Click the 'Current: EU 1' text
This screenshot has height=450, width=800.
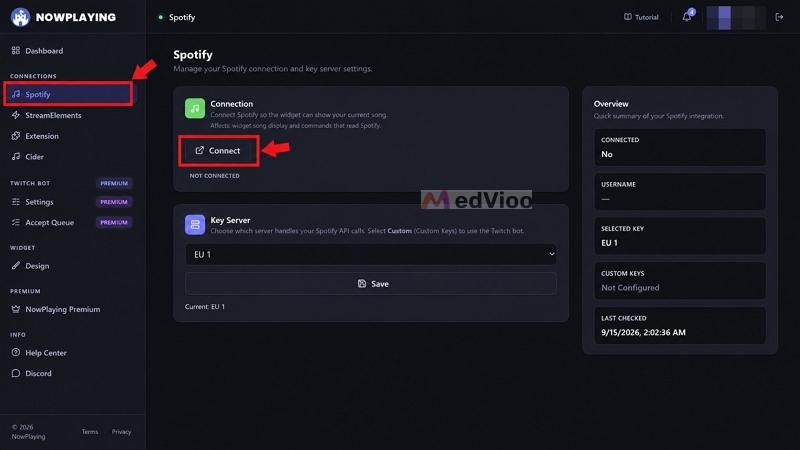pyautogui.click(x=205, y=307)
